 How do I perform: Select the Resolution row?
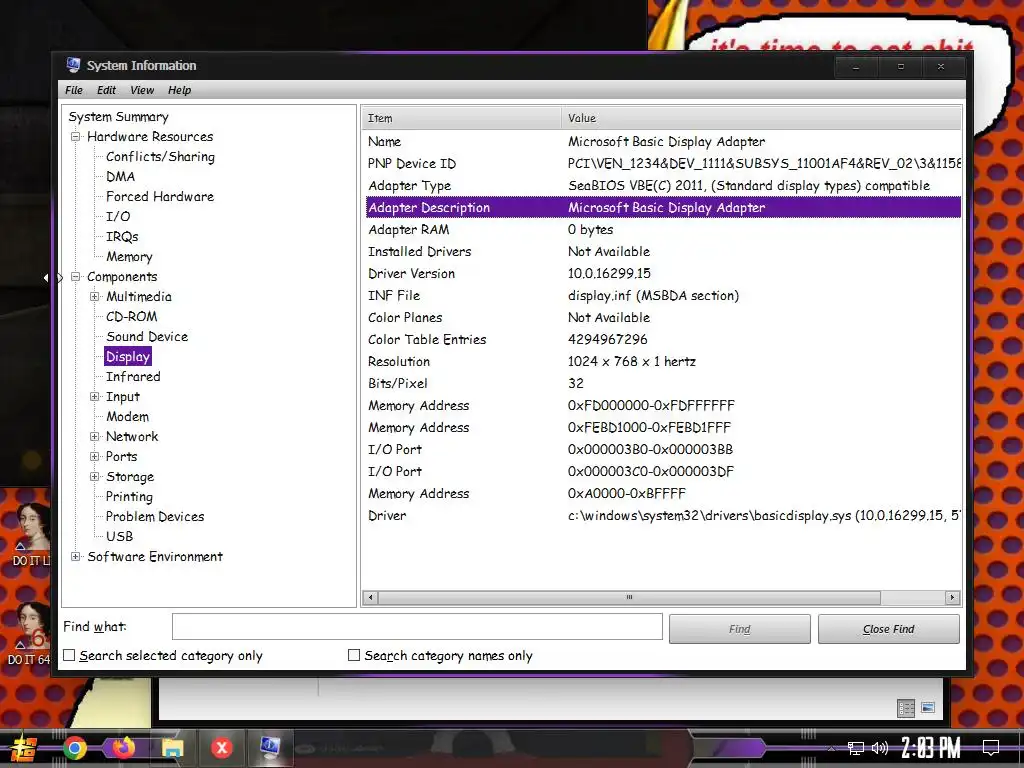663,362
